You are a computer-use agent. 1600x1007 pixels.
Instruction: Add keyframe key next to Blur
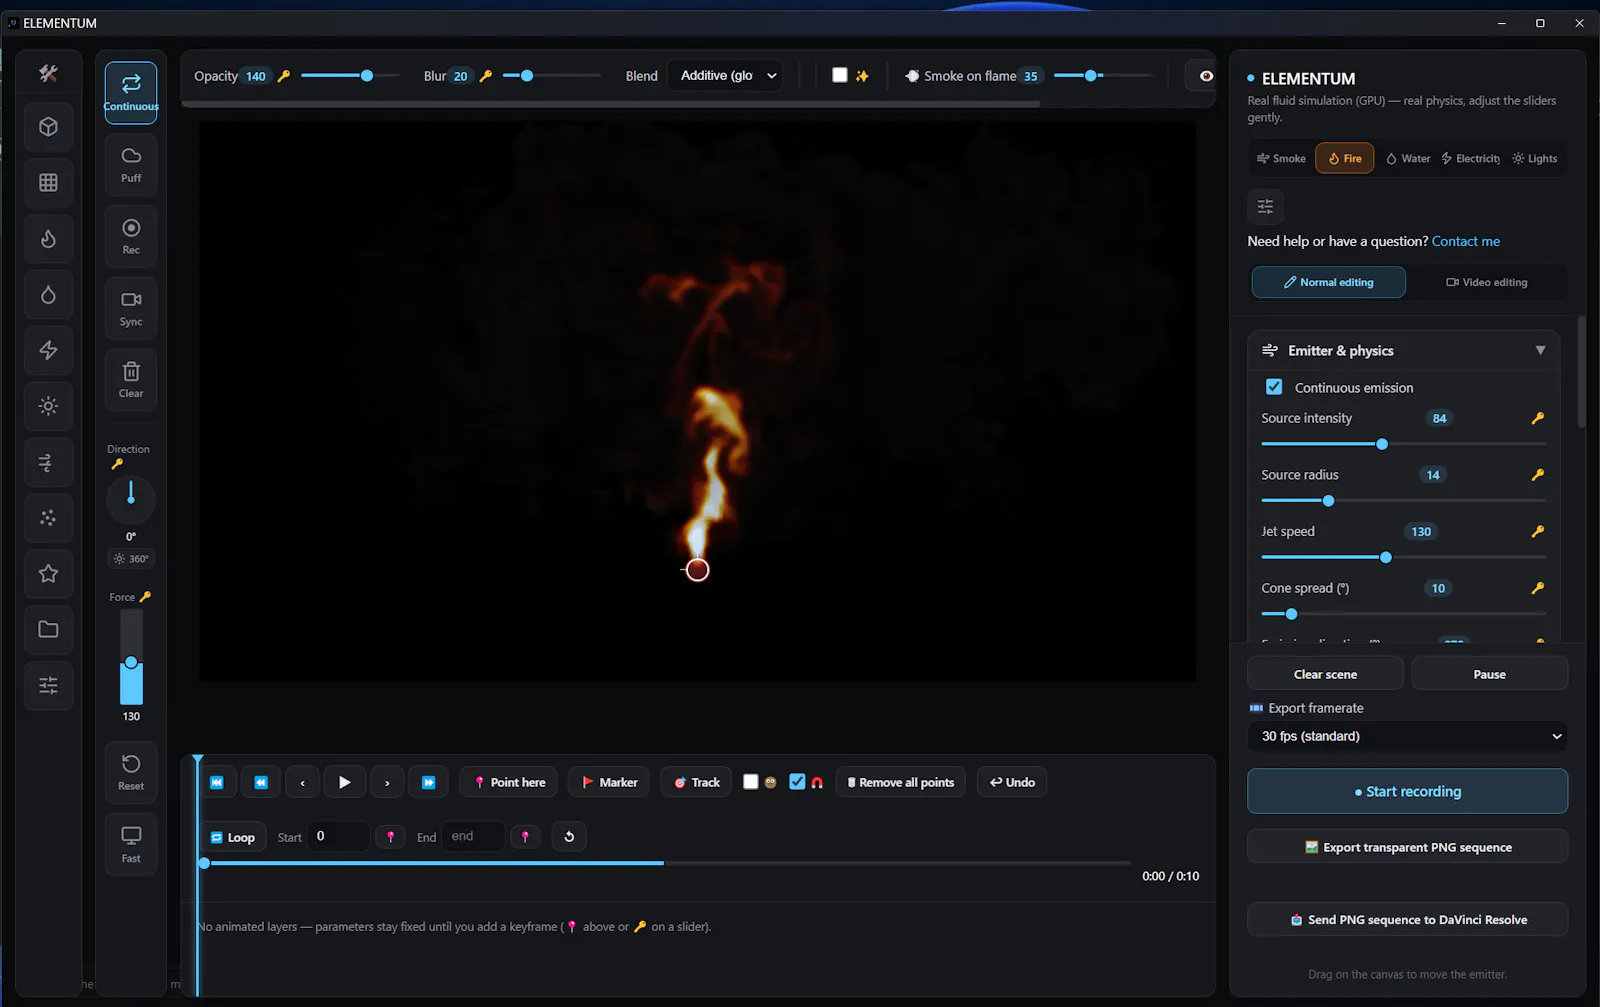(x=486, y=76)
